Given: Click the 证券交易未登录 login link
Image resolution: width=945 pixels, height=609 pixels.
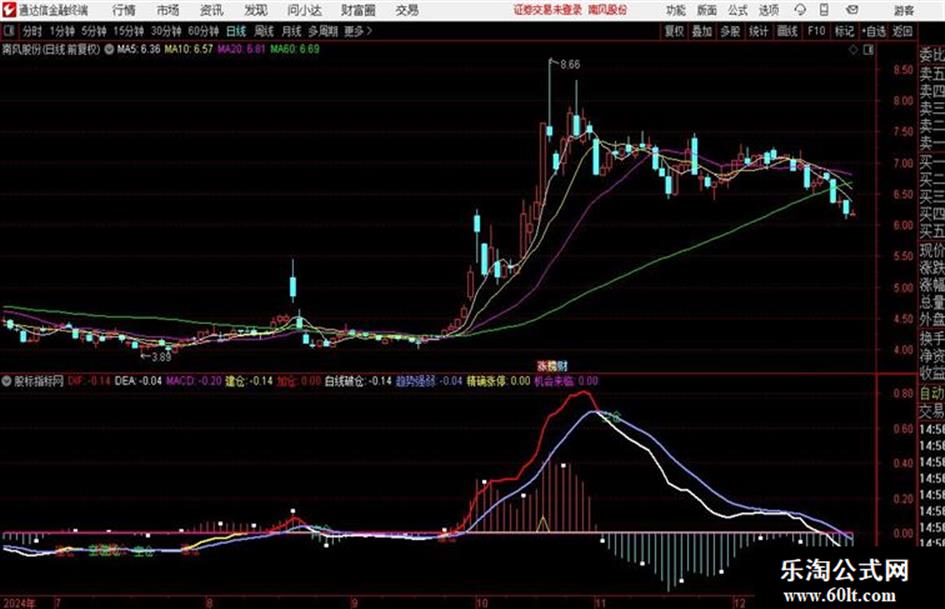Looking at the screenshot, I should coord(548,10).
